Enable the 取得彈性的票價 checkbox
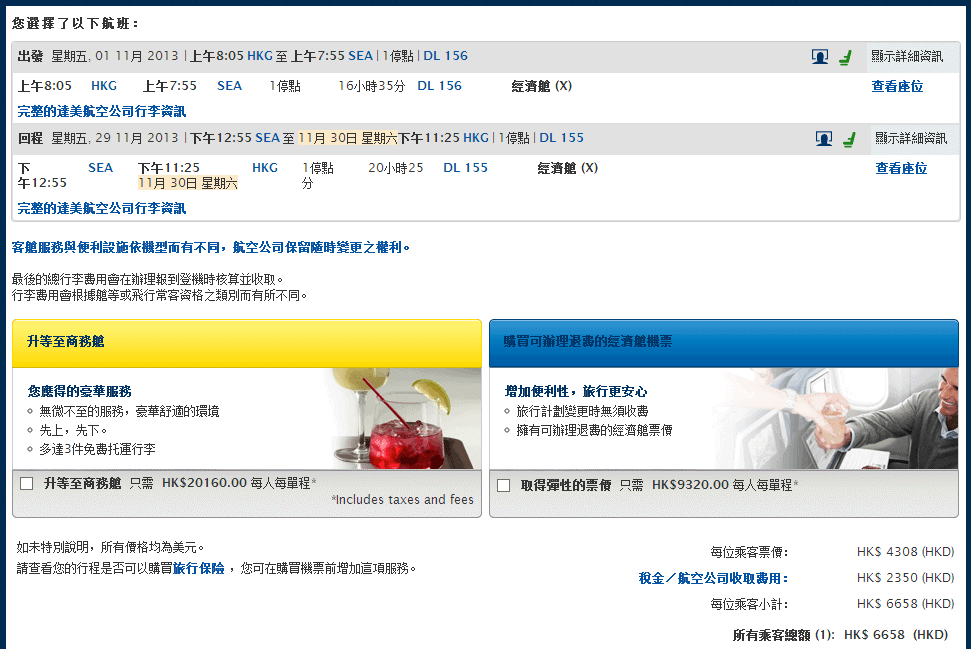 (x=504, y=486)
